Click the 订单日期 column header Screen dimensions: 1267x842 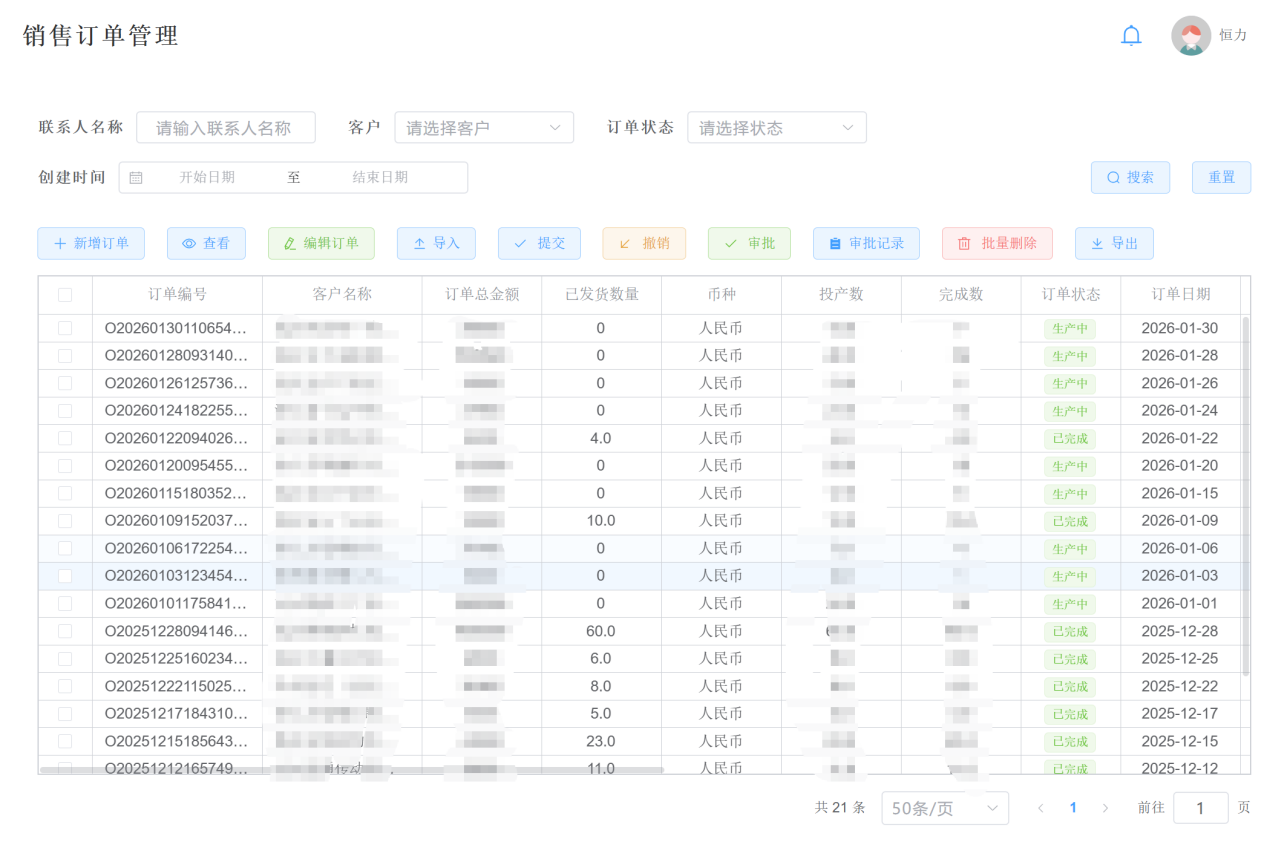[1180, 295]
